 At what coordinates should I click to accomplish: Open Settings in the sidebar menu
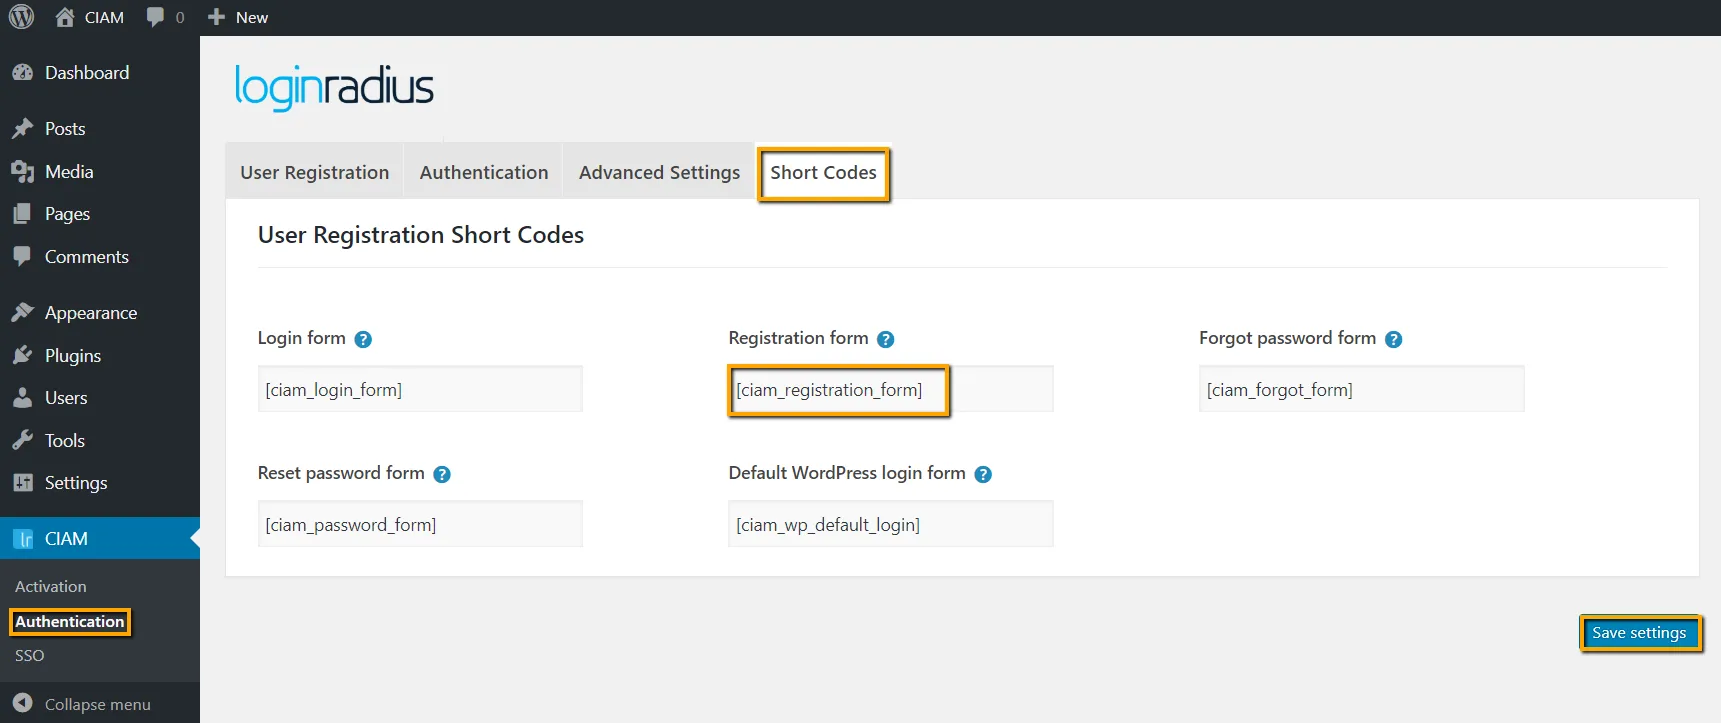pos(76,483)
